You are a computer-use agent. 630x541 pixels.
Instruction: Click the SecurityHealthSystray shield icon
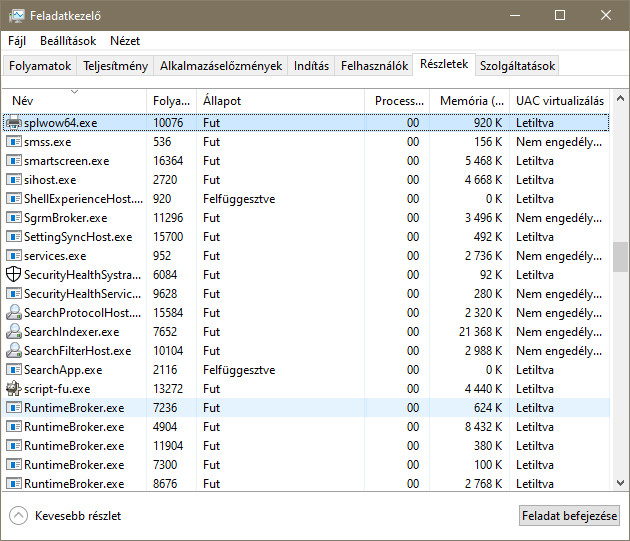14,275
